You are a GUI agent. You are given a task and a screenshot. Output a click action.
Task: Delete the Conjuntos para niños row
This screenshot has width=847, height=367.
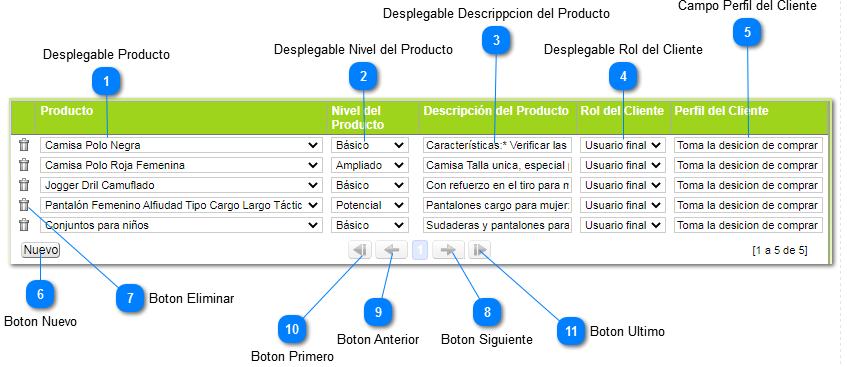[x=24, y=225]
